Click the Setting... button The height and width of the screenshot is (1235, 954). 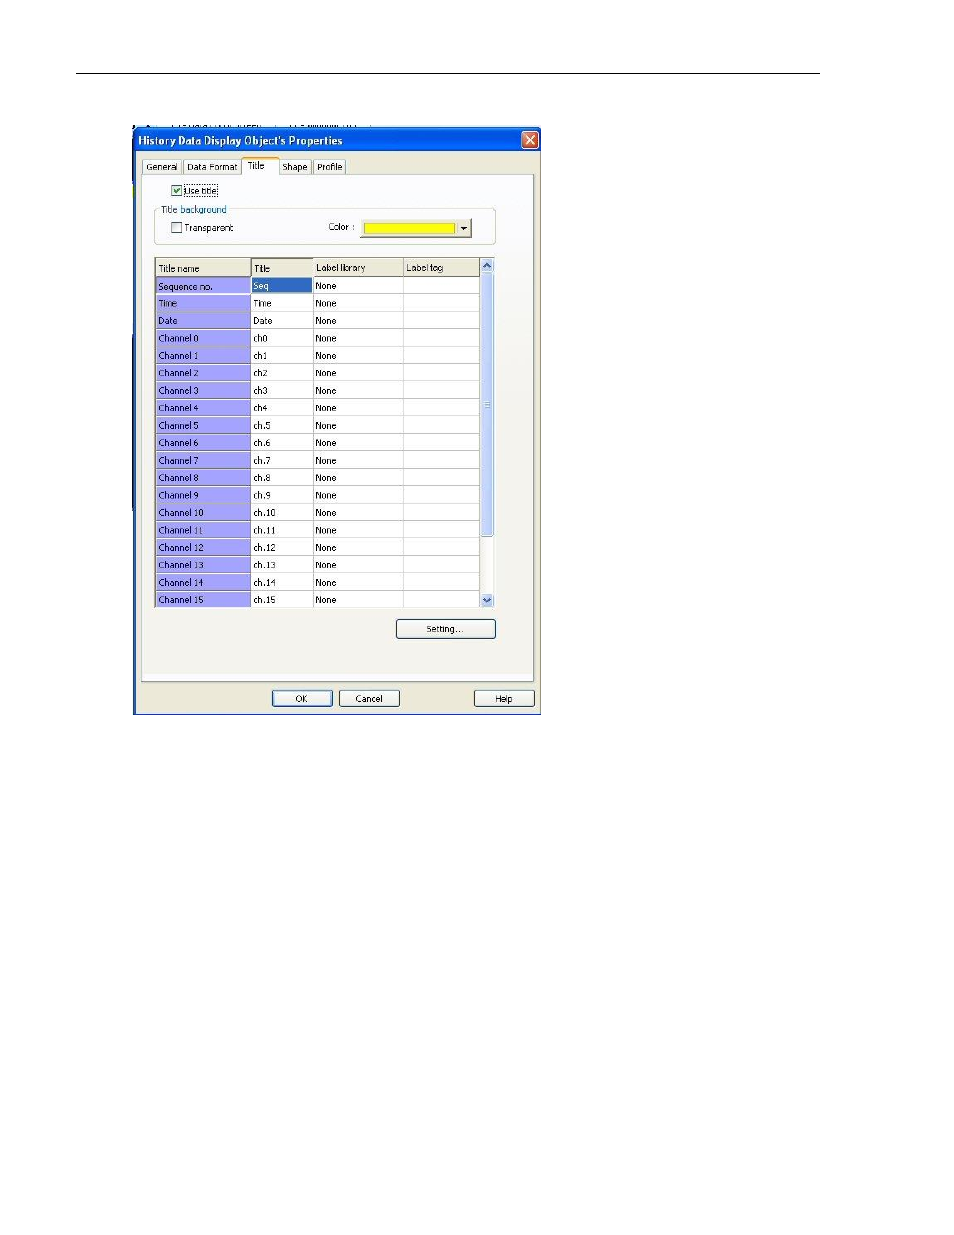tap(445, 629)
